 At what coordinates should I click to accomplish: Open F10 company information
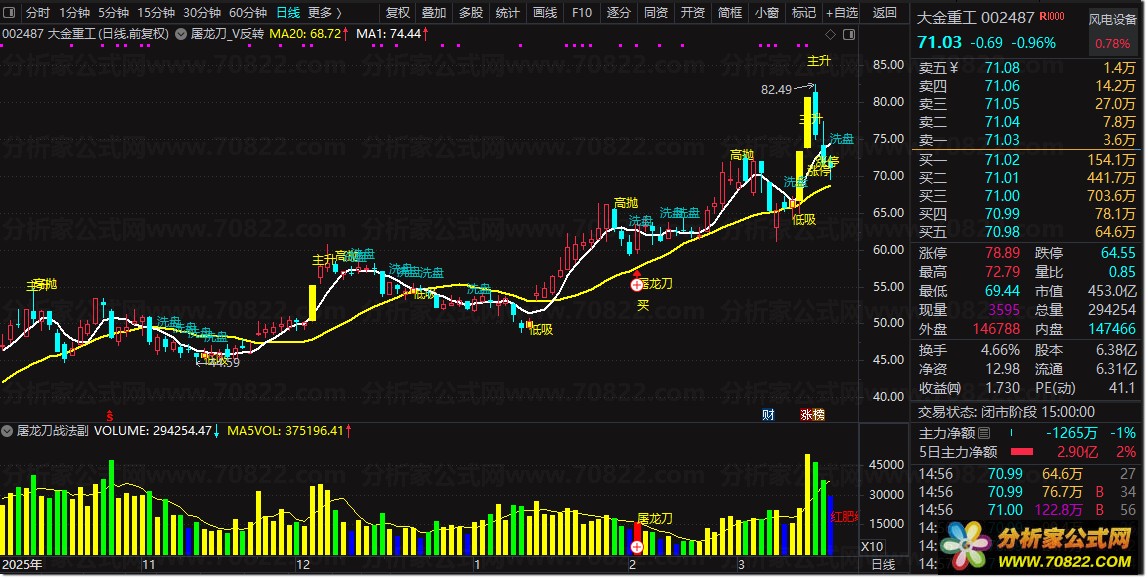click(x=582, y=12)
